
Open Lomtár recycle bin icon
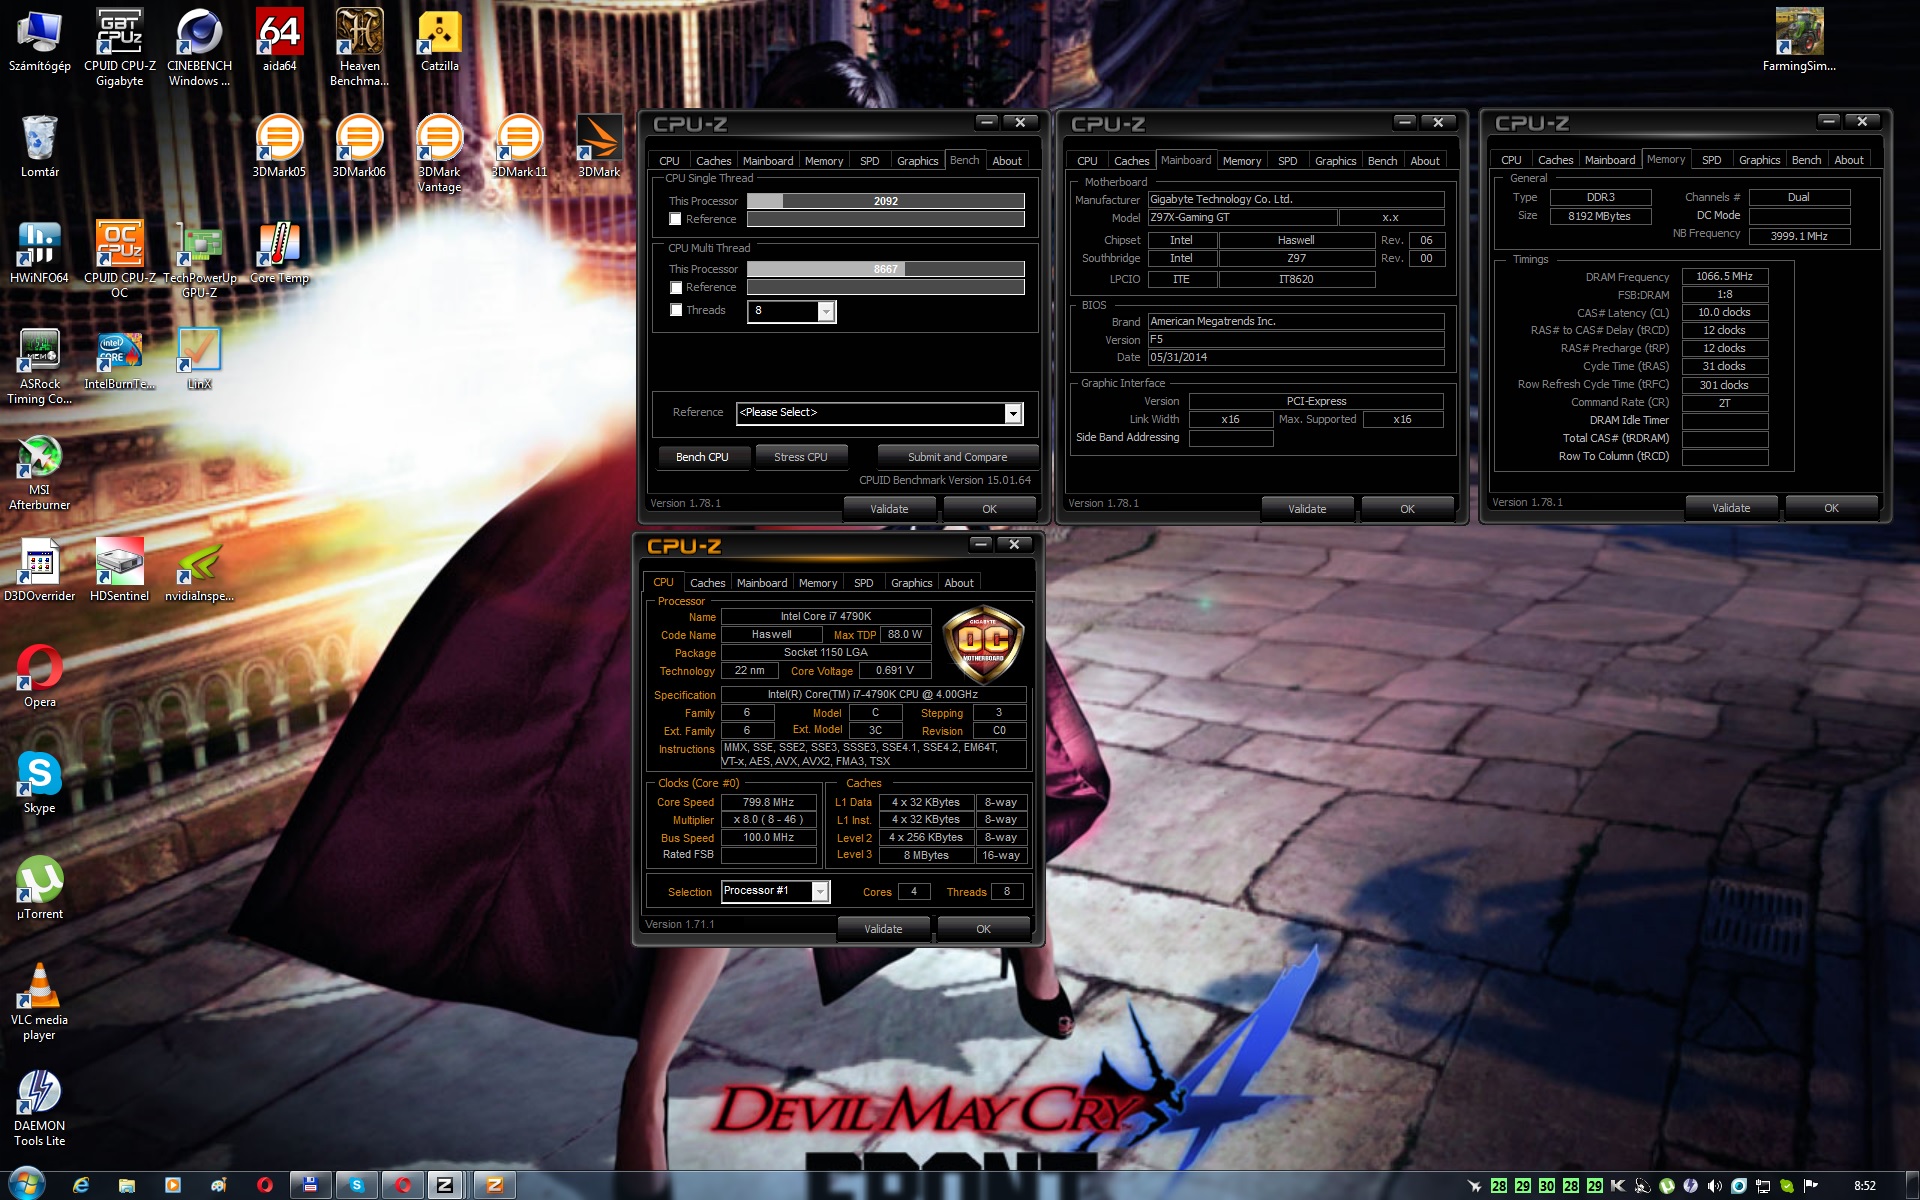tap(39, 146)
